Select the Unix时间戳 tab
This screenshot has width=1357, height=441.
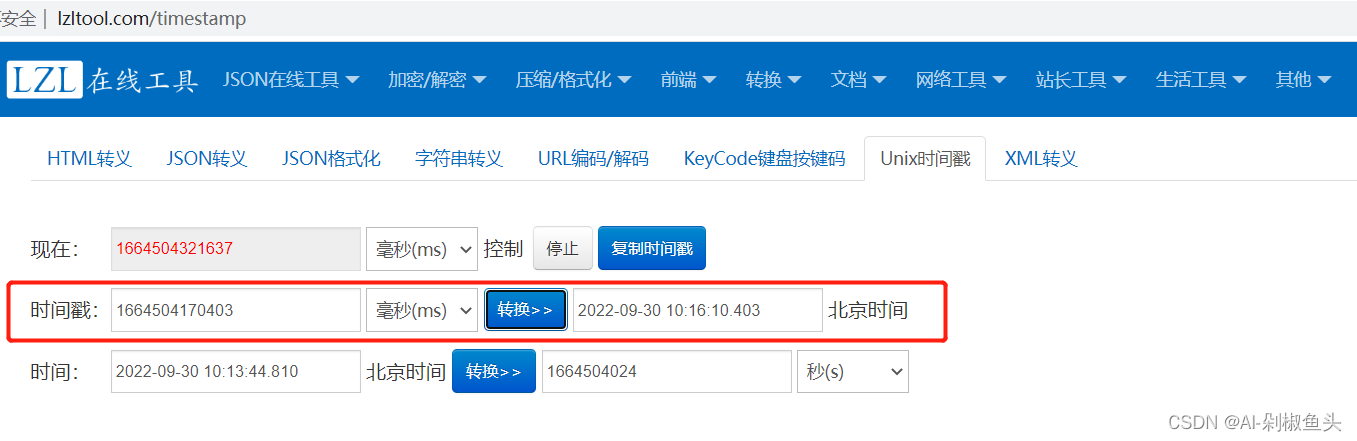pyautogui.click(x=925, y=159)
